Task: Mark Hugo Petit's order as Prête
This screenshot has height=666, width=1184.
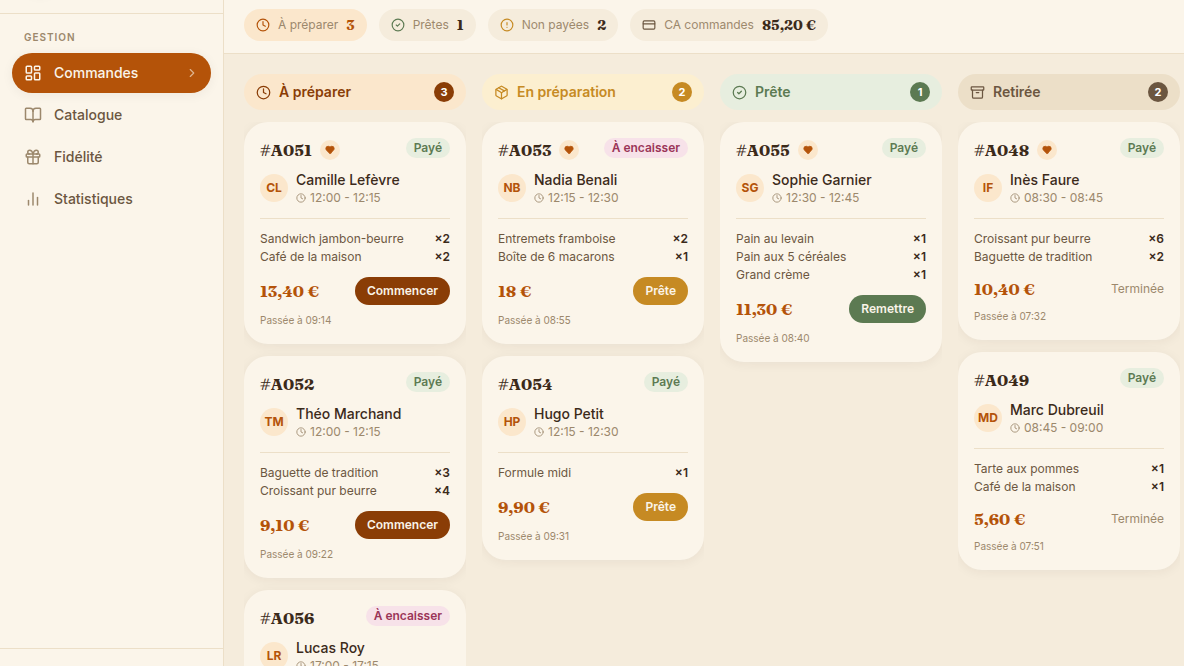Action: 660,507
